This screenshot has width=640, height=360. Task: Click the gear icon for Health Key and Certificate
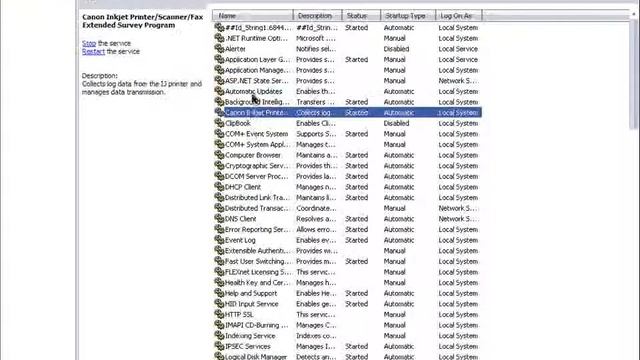pyautogui.click(x=219, y=282)
